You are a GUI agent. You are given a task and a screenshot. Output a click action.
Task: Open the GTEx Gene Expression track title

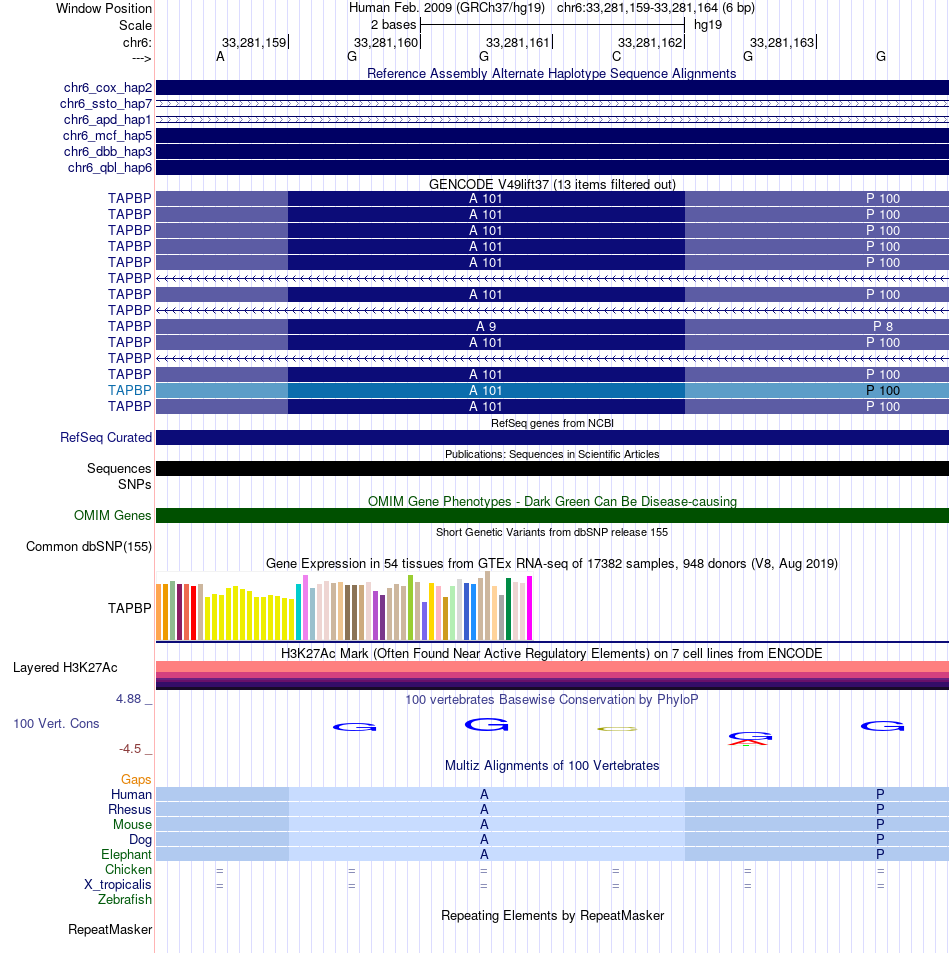coord(552,563)
